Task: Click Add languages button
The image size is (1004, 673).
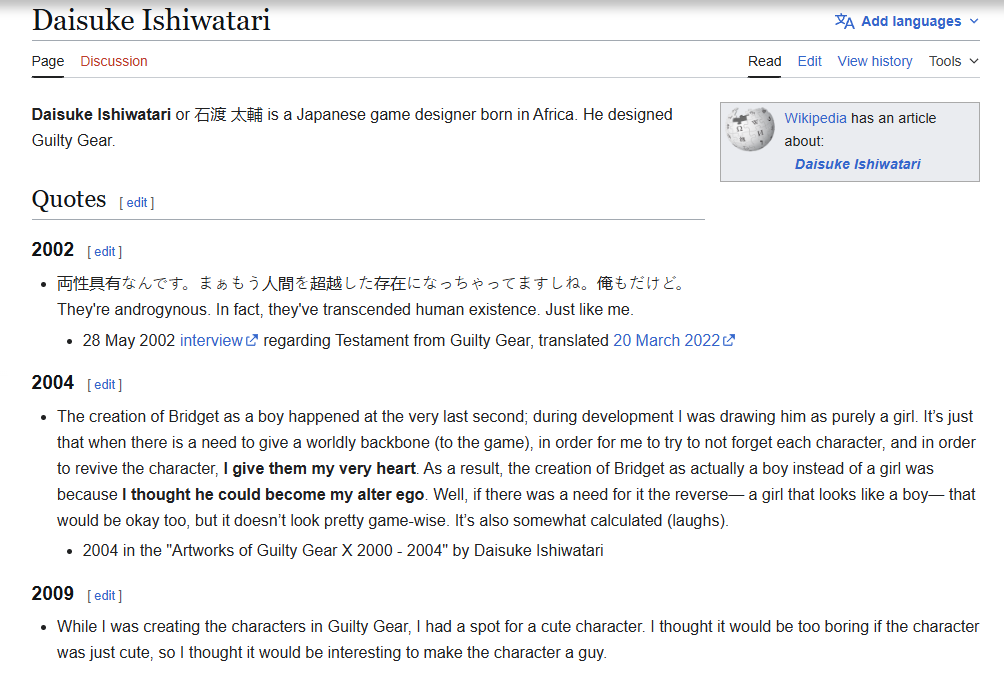Action: coord(907,21)
